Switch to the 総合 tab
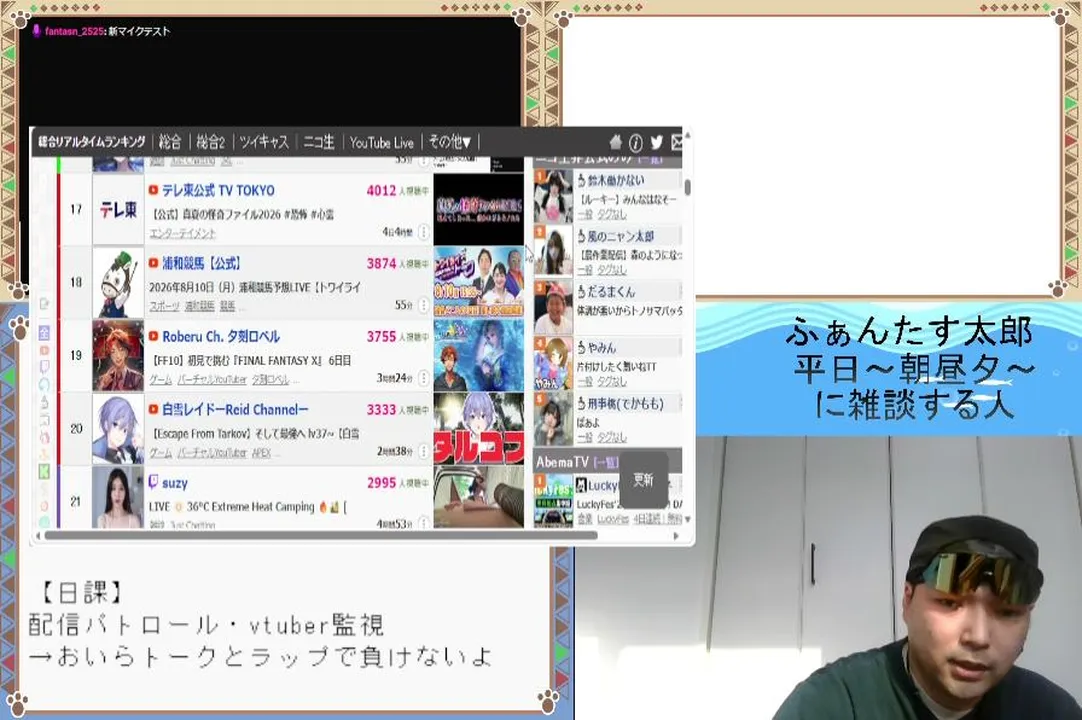The image size is (1082, 720). tap(170, 142)
